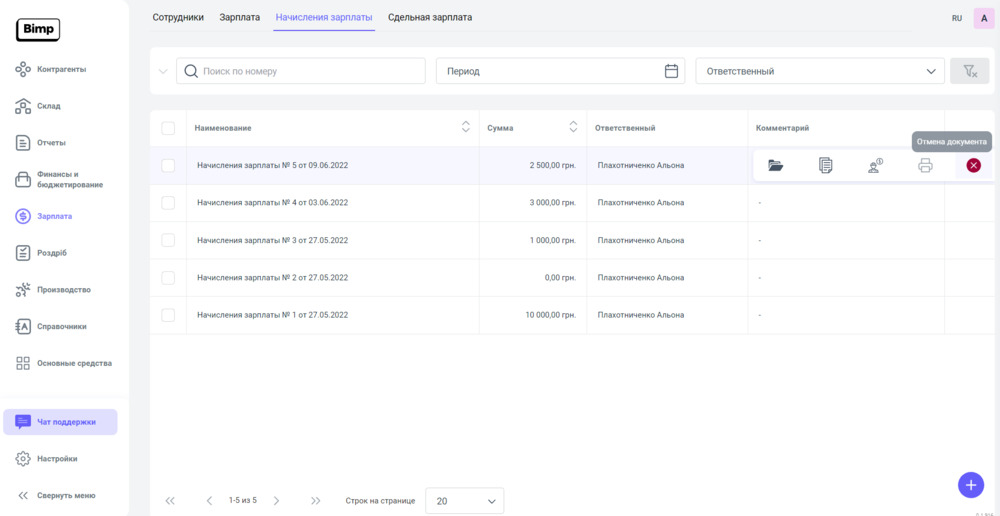Viewport: 1000px width, 516px height.
Task: Switch to the Сотрудники tab
Action: click(178, 17)
